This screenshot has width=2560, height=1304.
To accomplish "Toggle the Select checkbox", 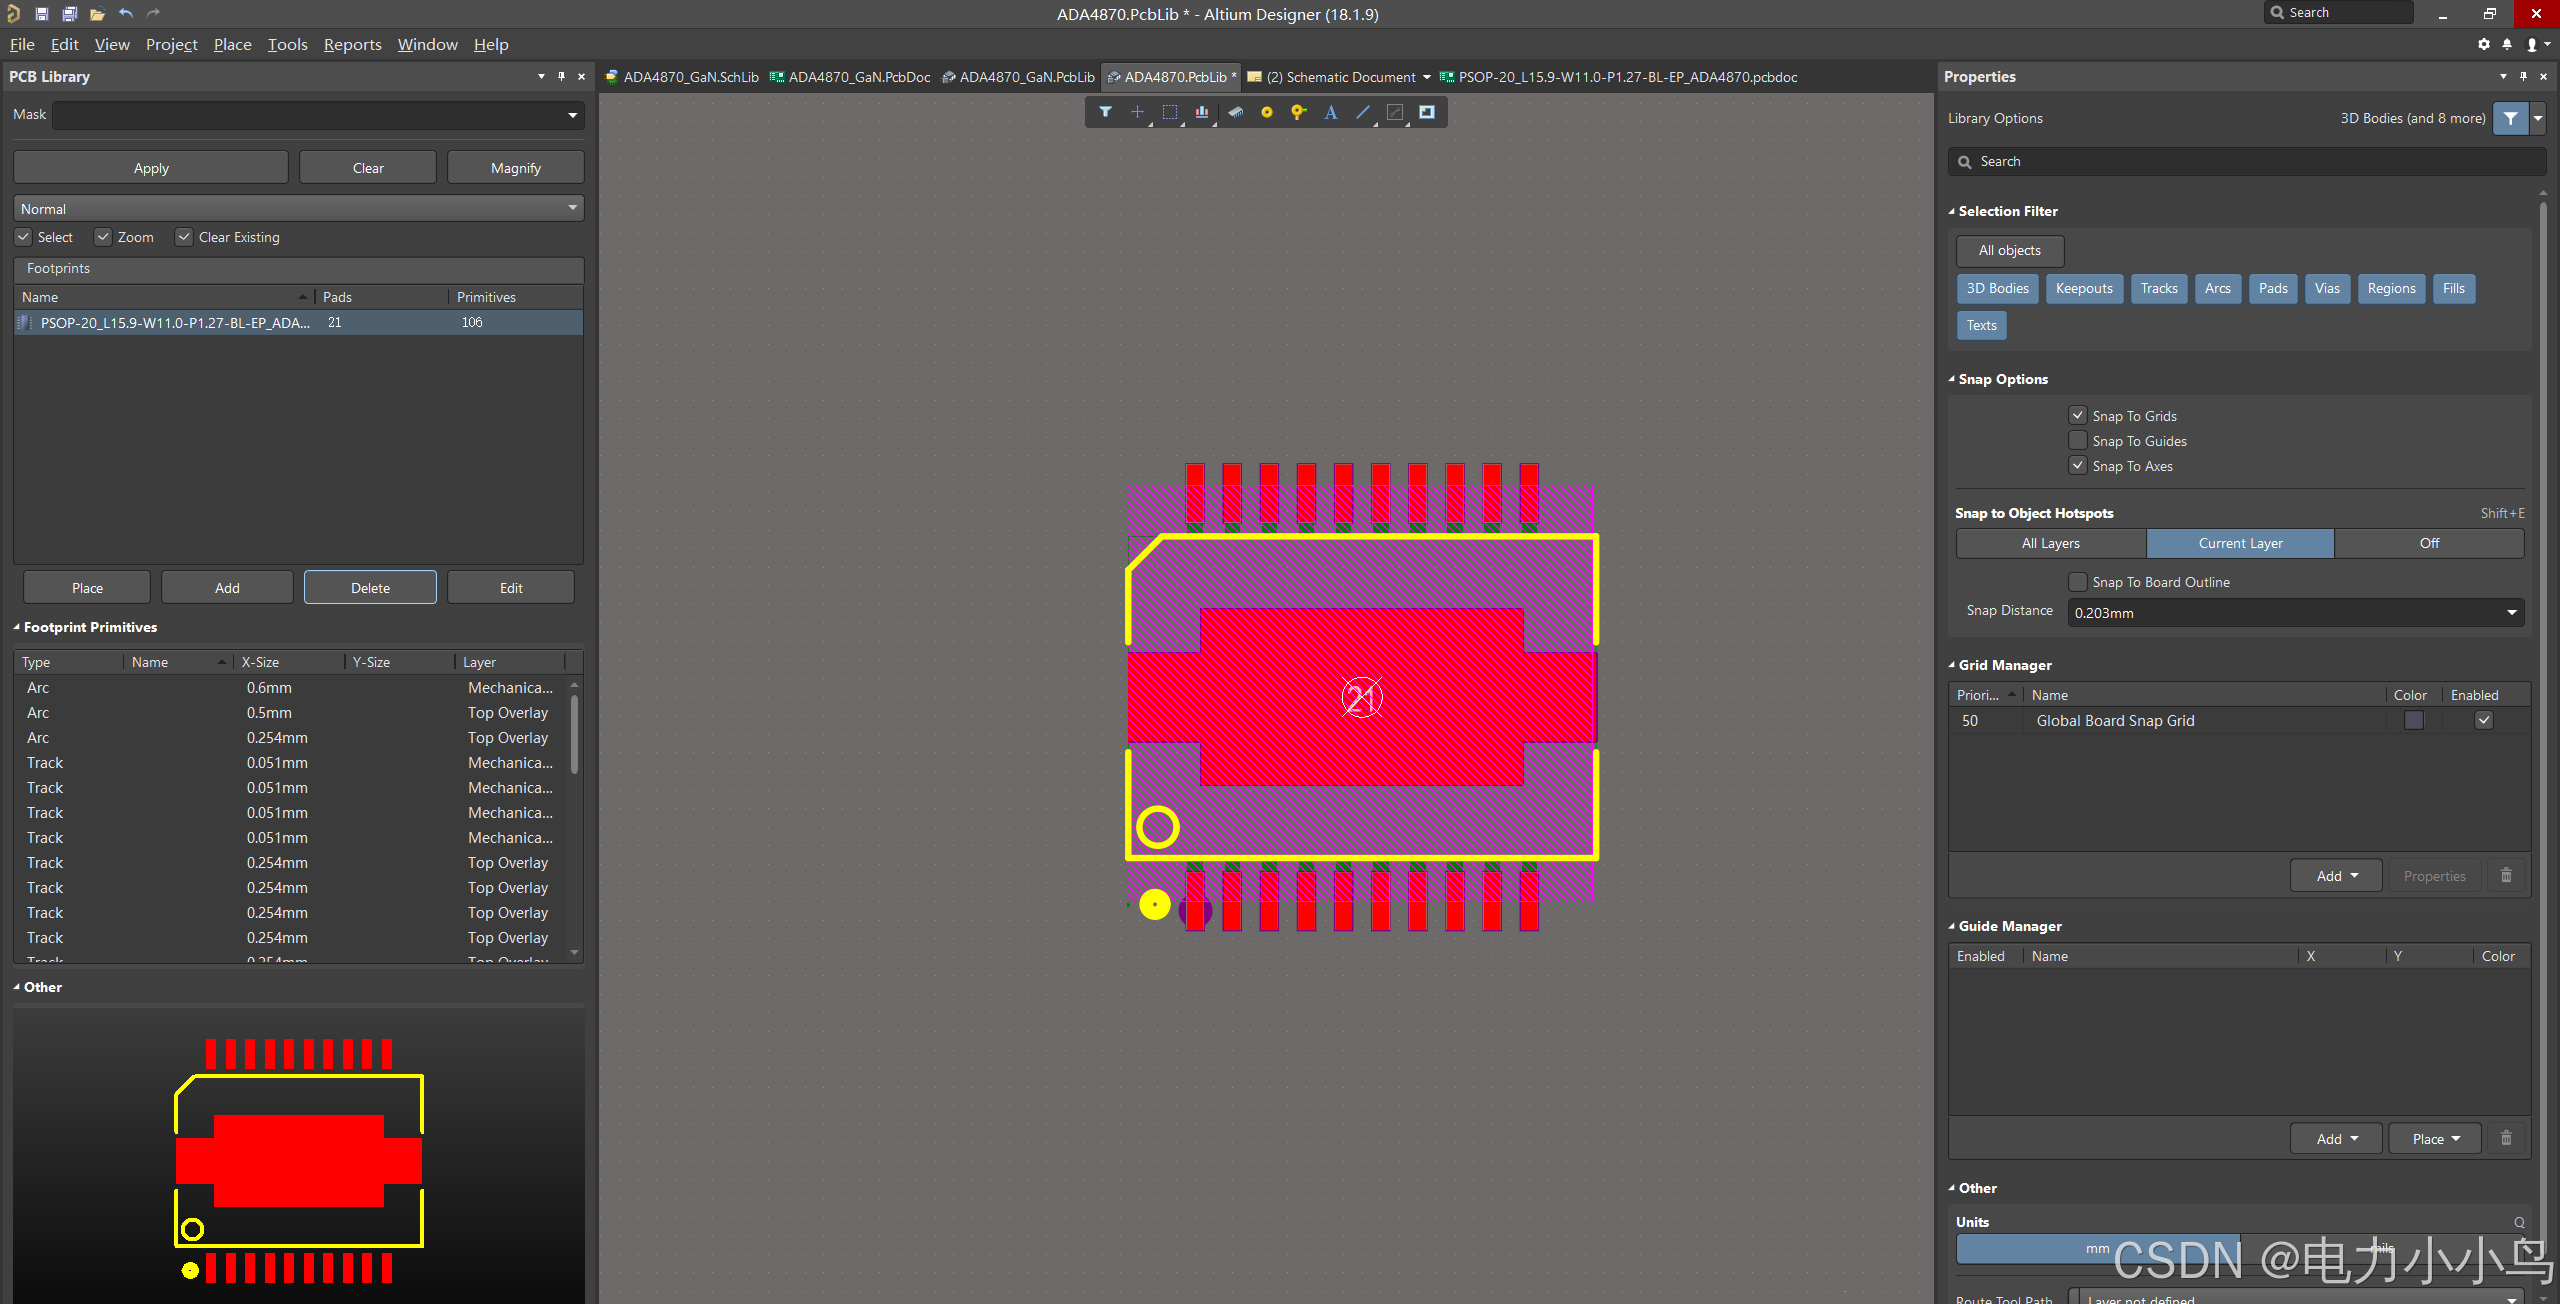I will click(x=23, y=237).
